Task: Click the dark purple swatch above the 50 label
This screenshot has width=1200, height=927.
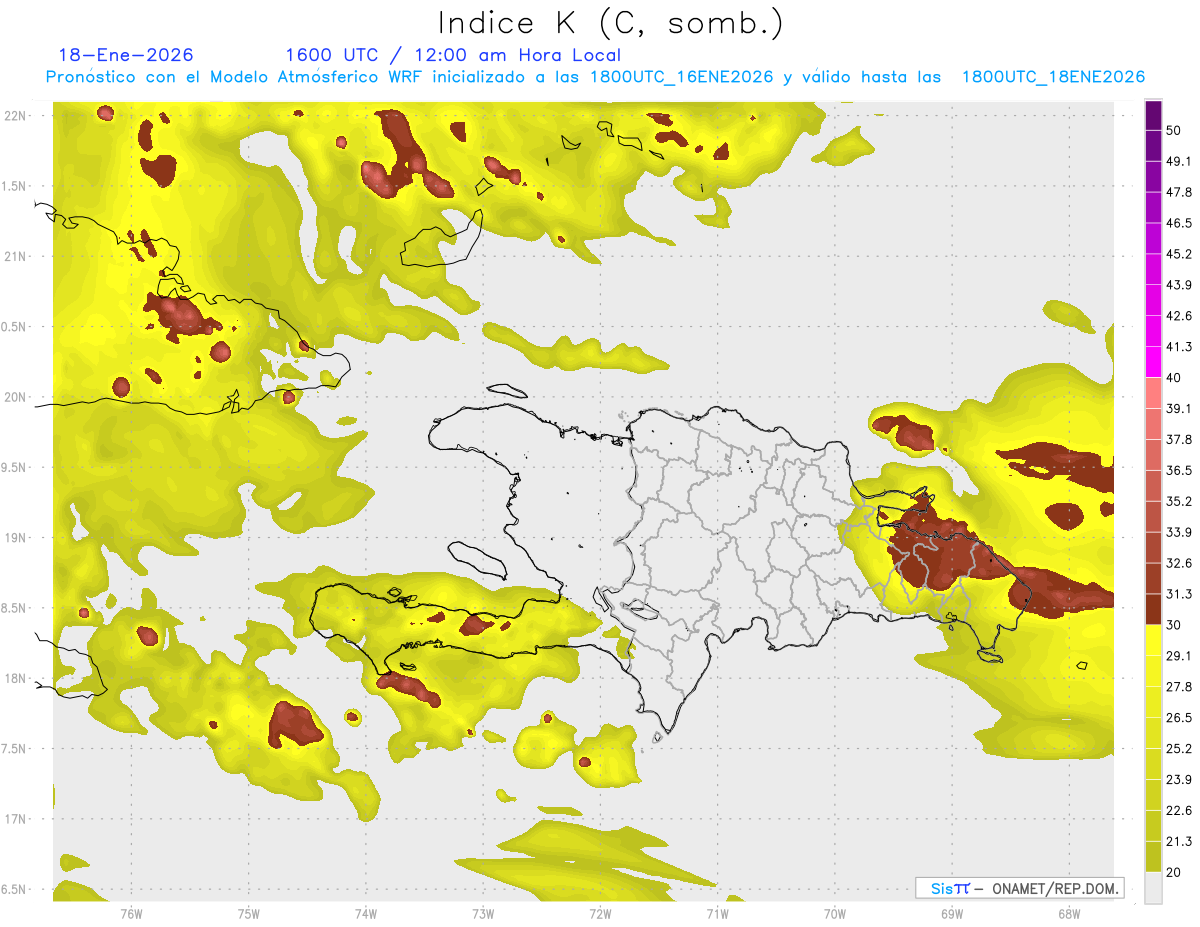Action: coord(1154,115)
